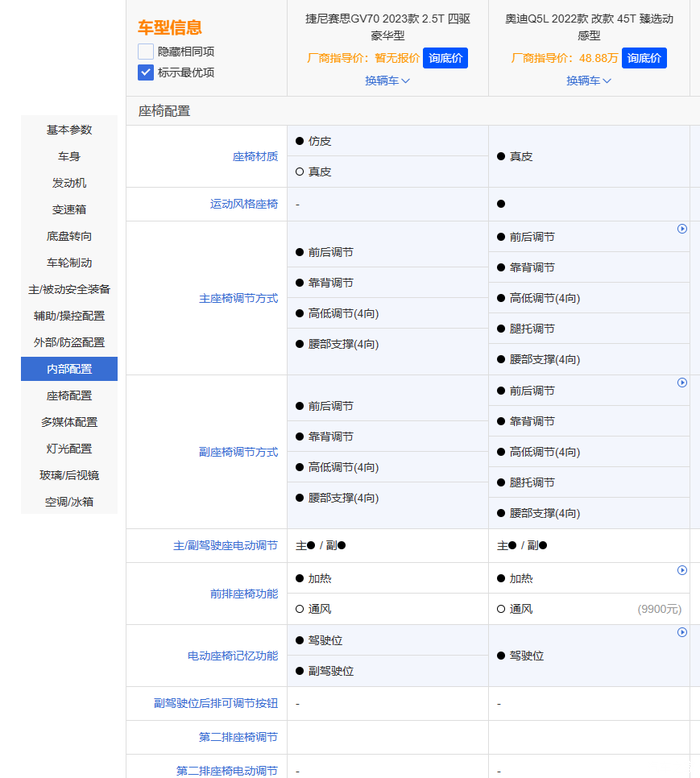Image resolution: width=700 pixels, height=778 pixels.
Task: Select 基本参数 in the sidebar menu
Action: point(69,130)
